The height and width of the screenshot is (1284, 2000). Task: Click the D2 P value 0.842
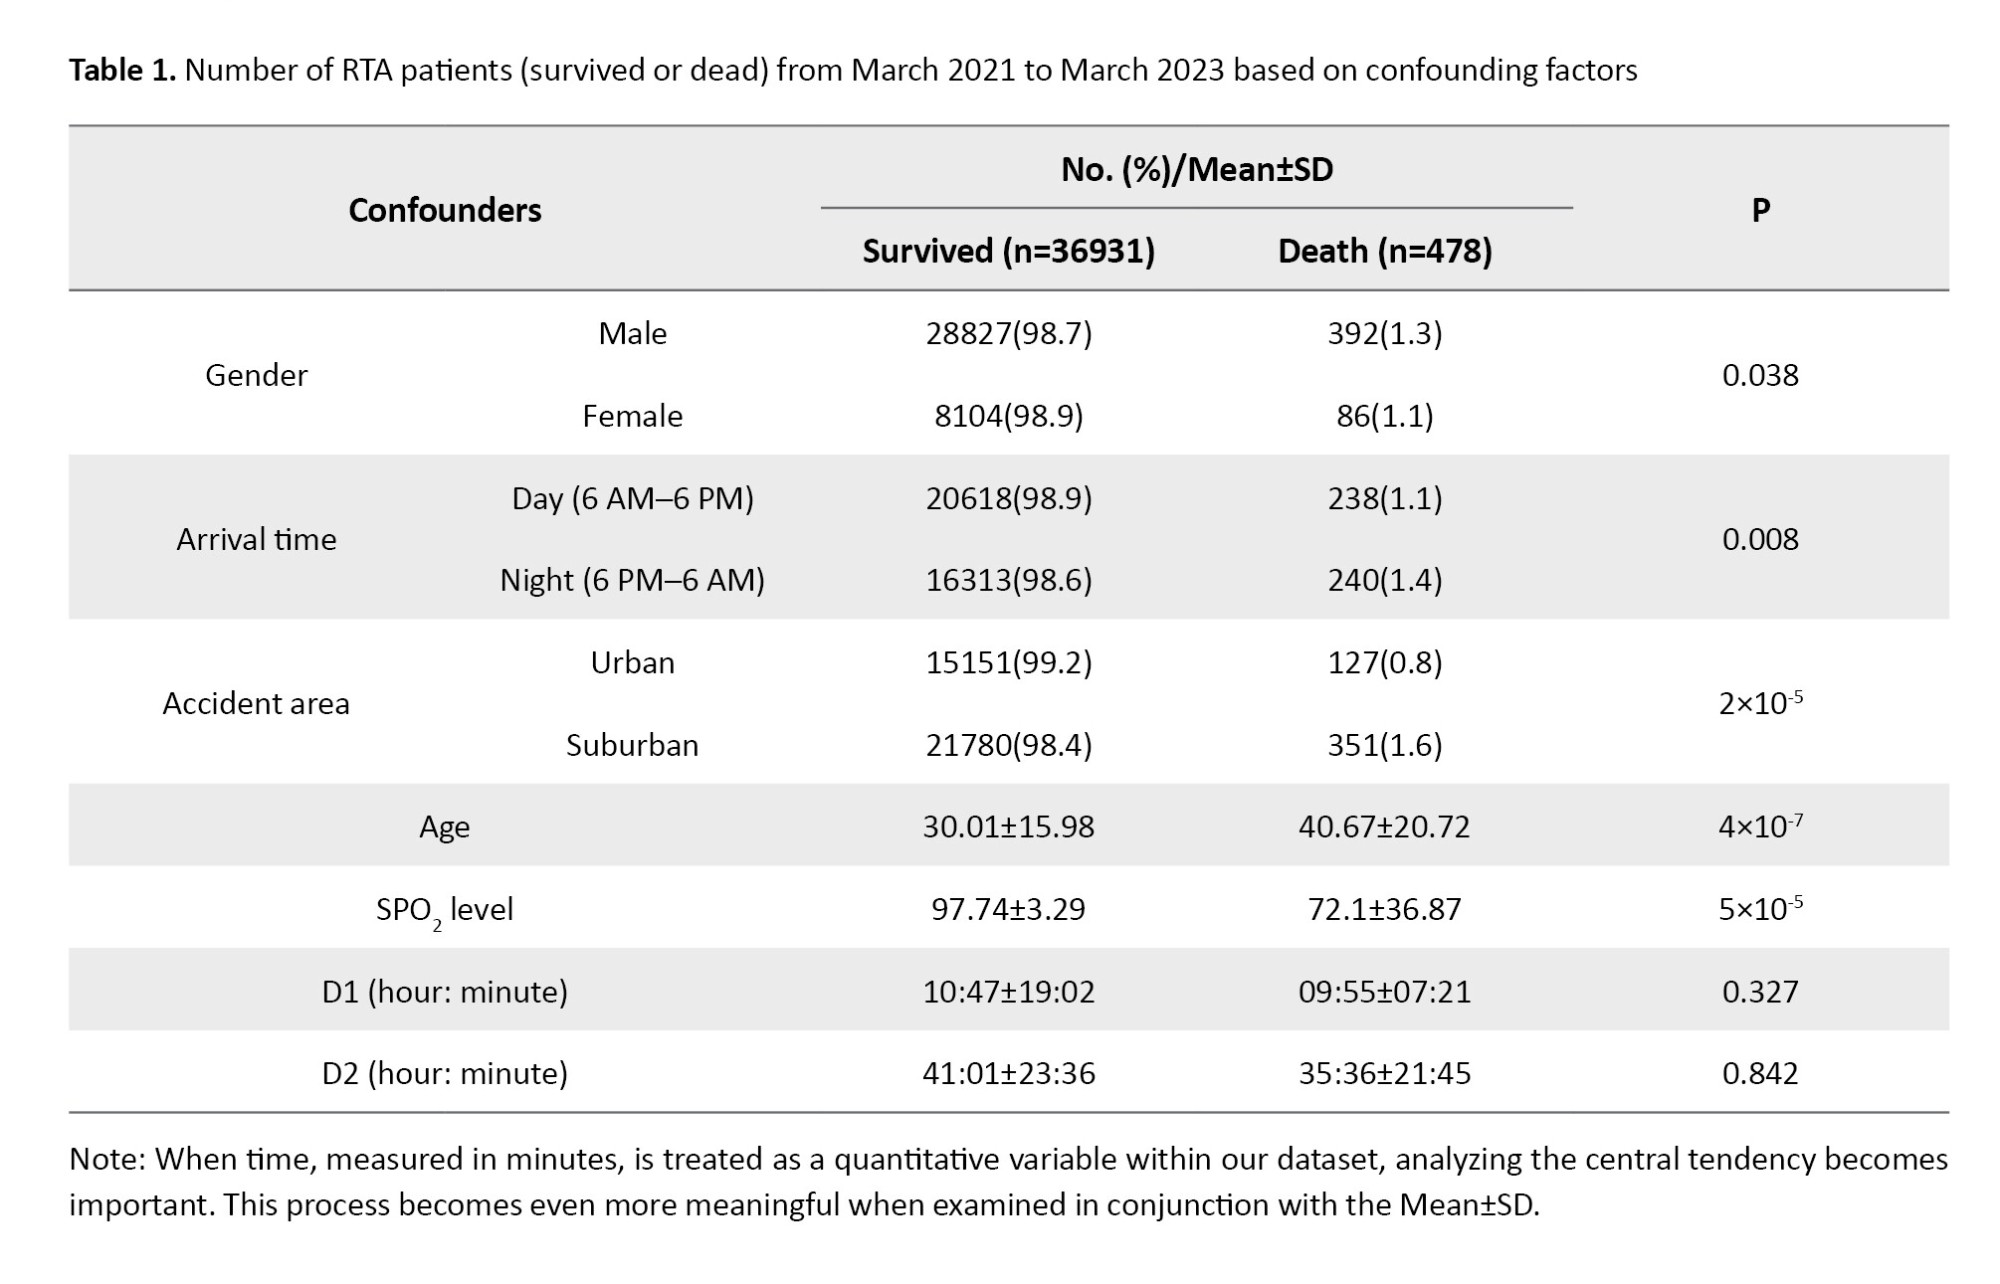click(x=1760, y=1073)
